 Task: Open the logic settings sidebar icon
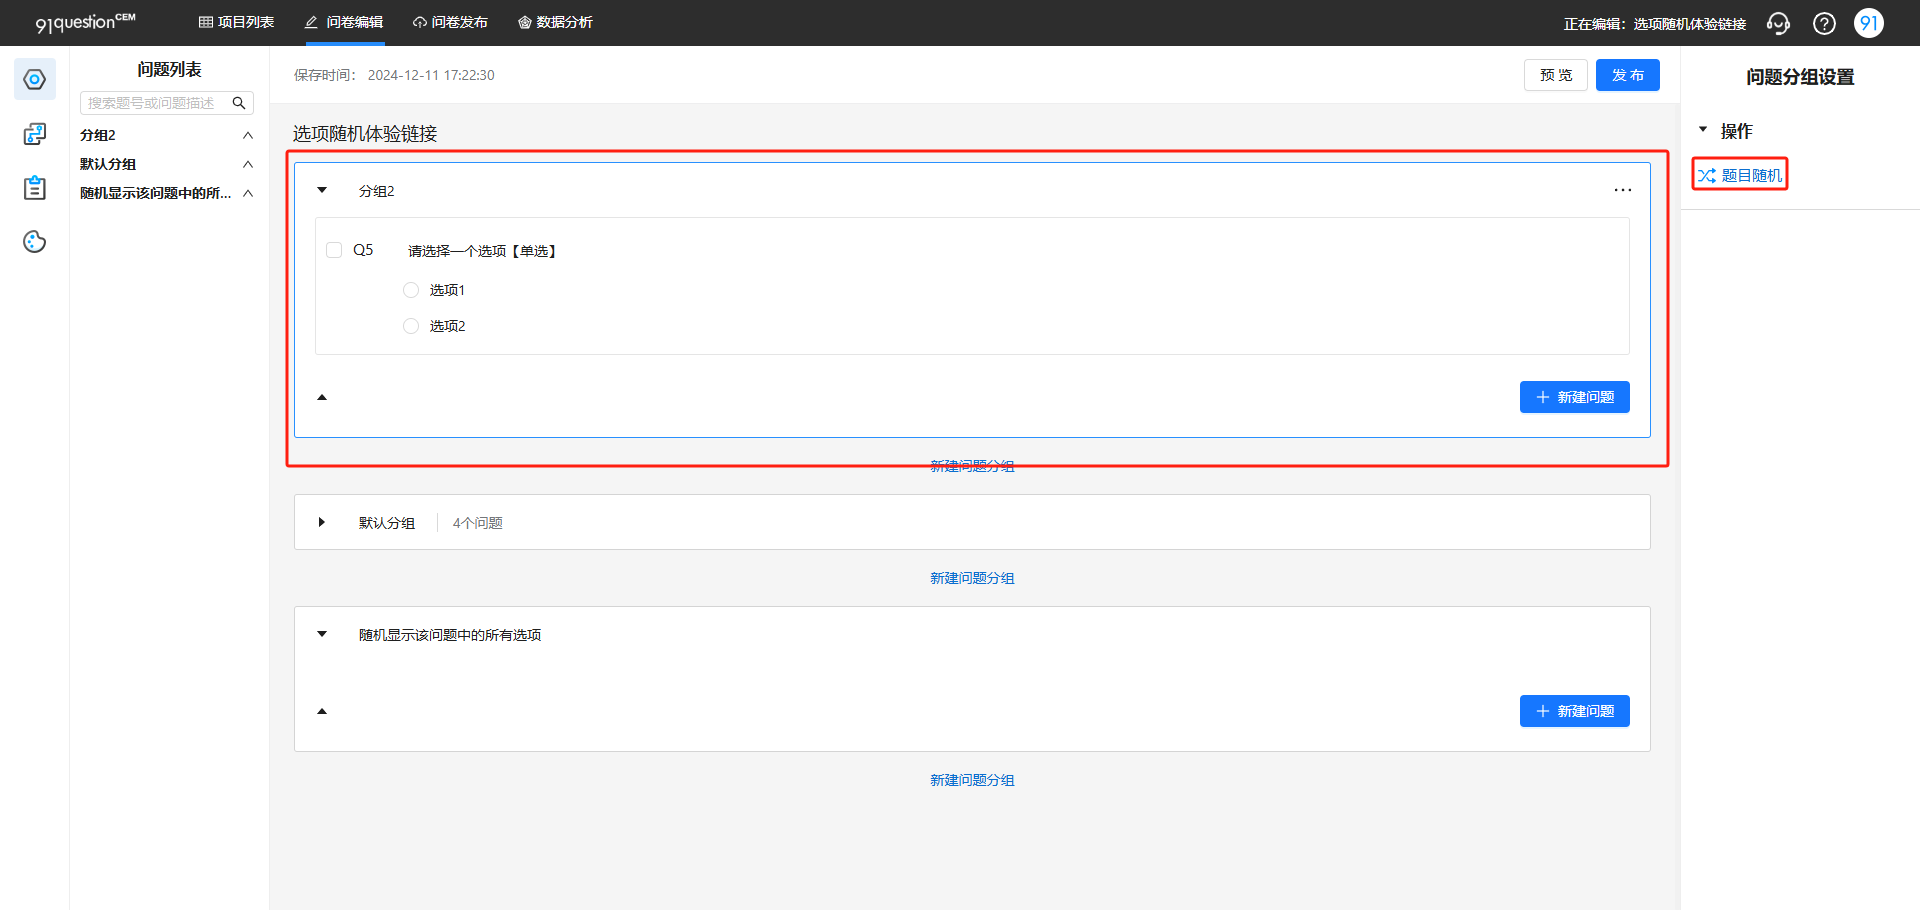click(x=35, y=133)
